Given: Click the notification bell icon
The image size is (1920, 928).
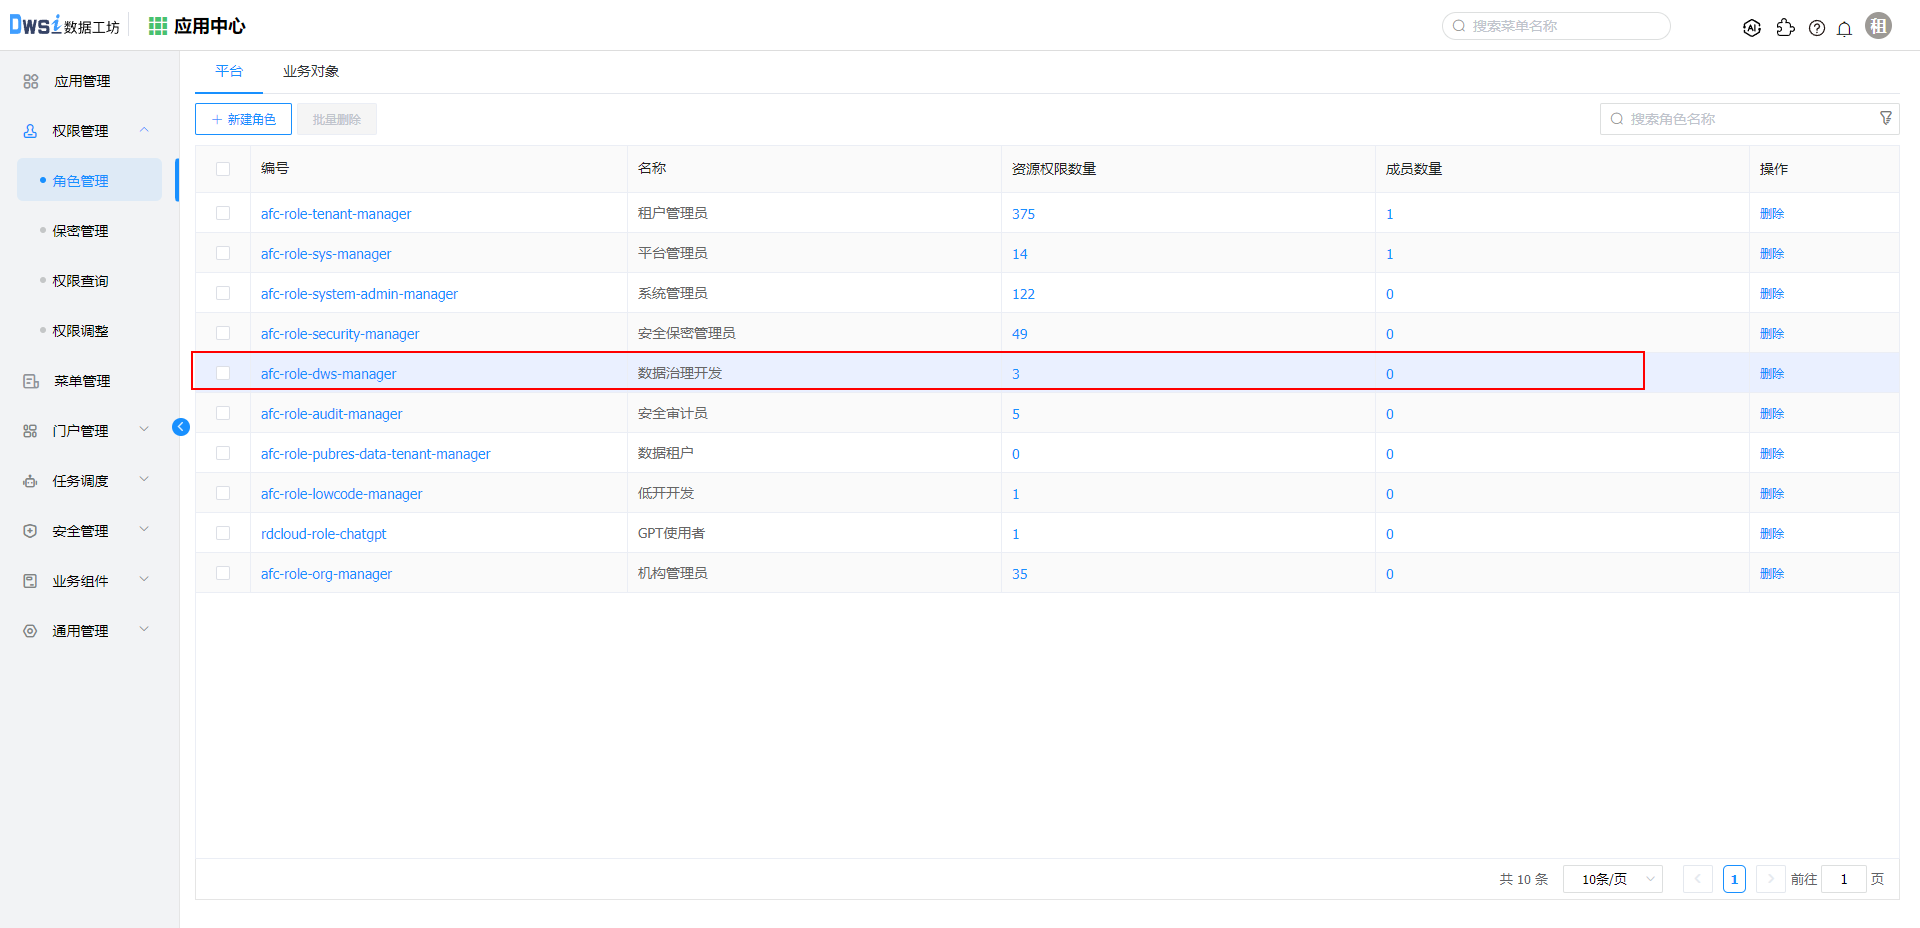Looking at the screenshot, I should 1844,28.
